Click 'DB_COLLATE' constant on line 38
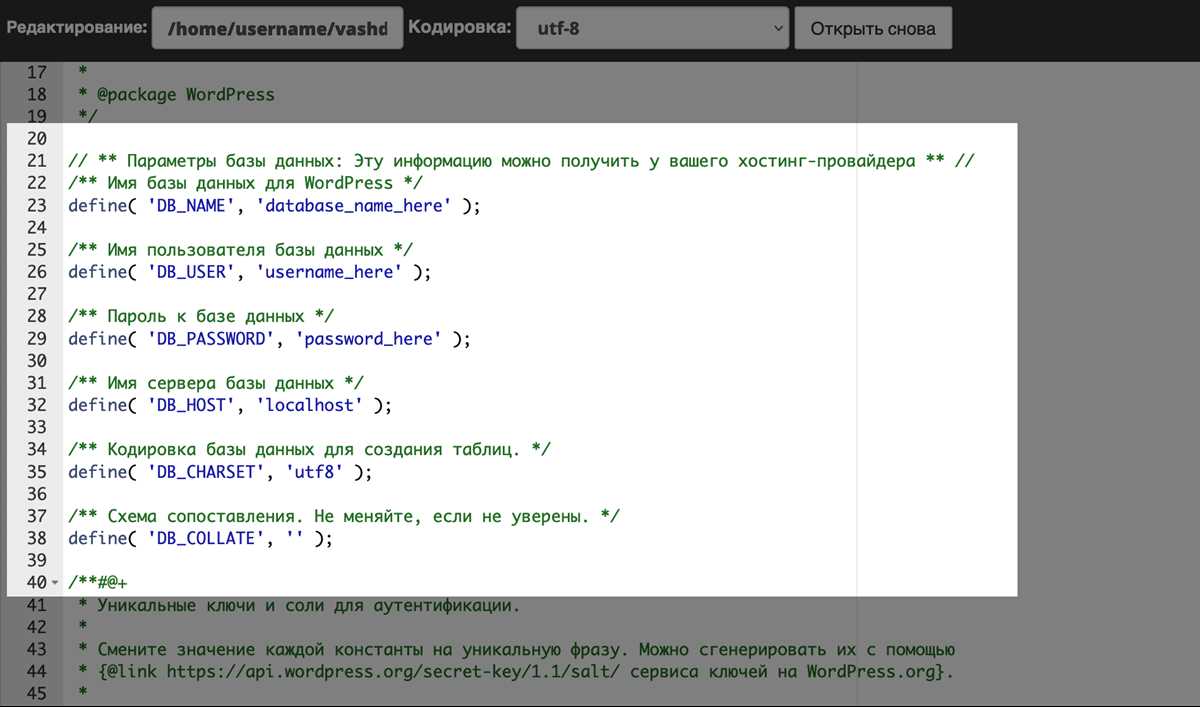The width and height of the screenshot is (1200, 707). [x=207, y=538]
